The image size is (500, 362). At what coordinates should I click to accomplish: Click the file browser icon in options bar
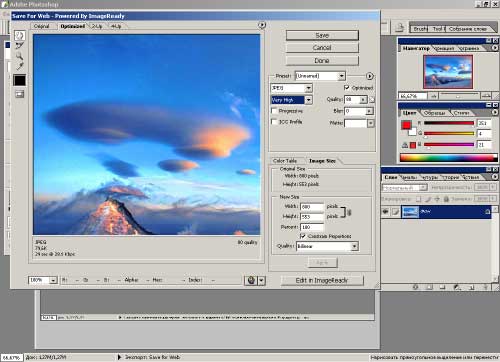click(x=399, y=28)
